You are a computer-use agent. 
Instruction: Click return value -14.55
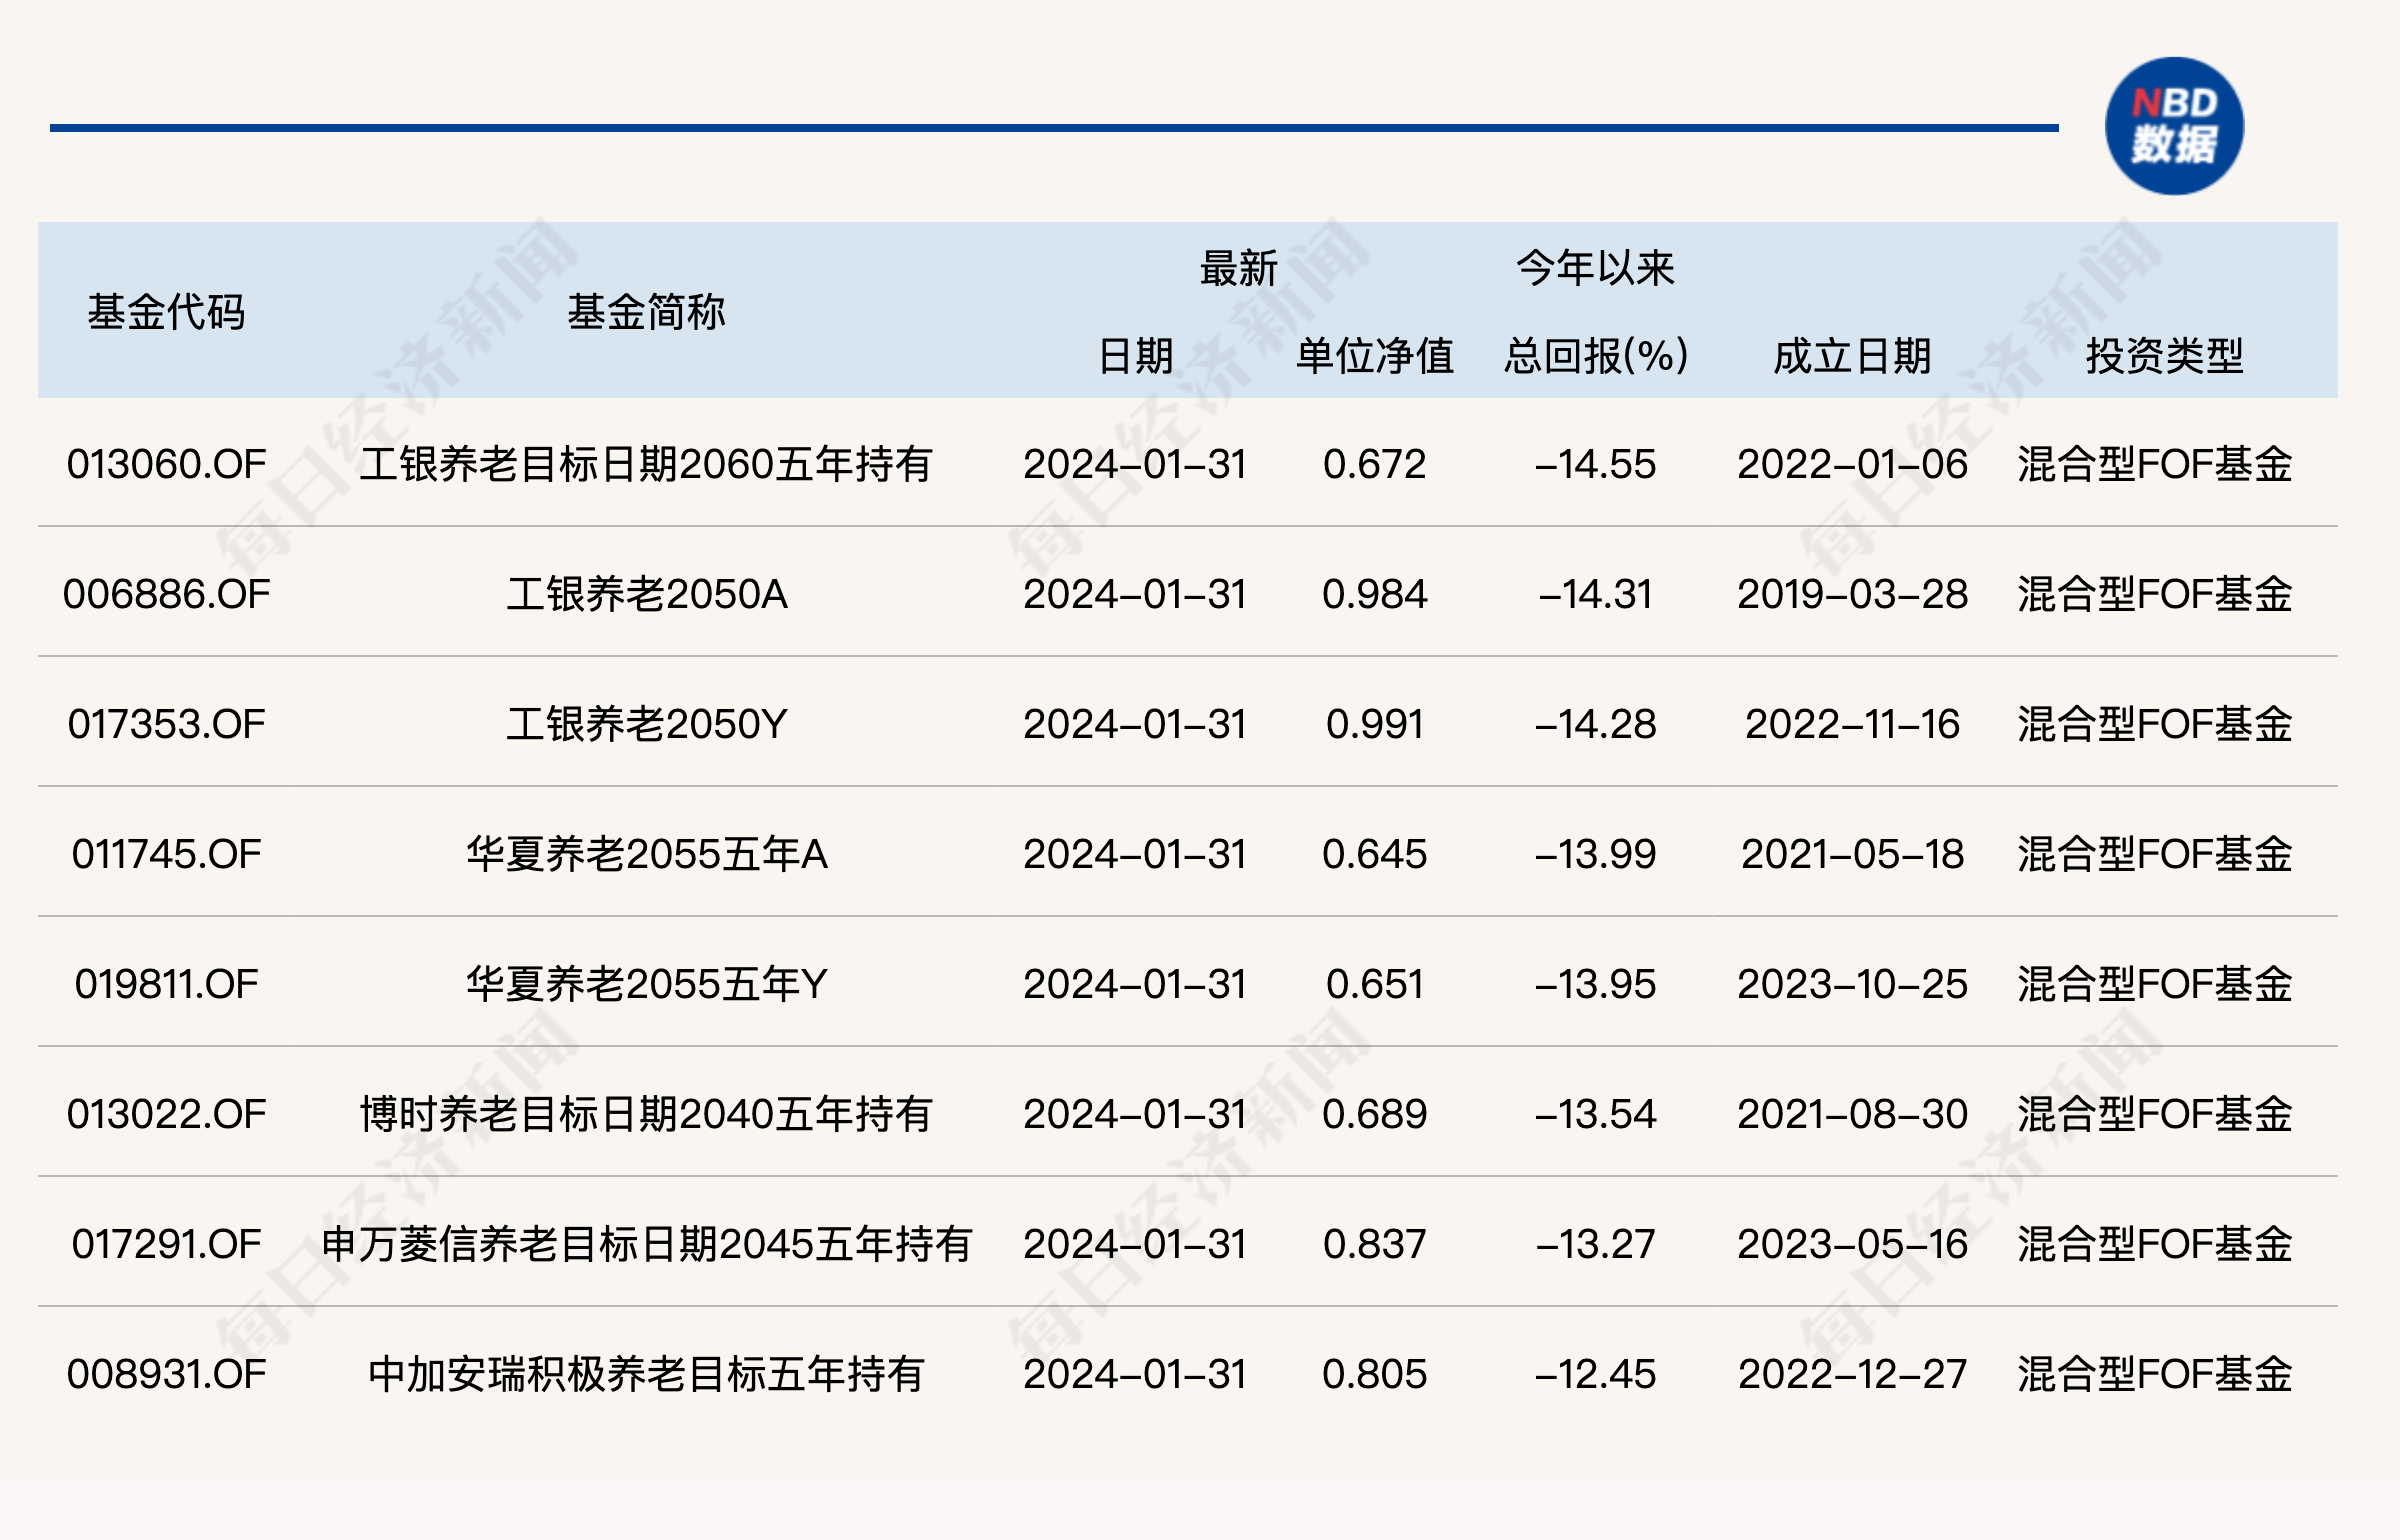[x=1596, y=464]
